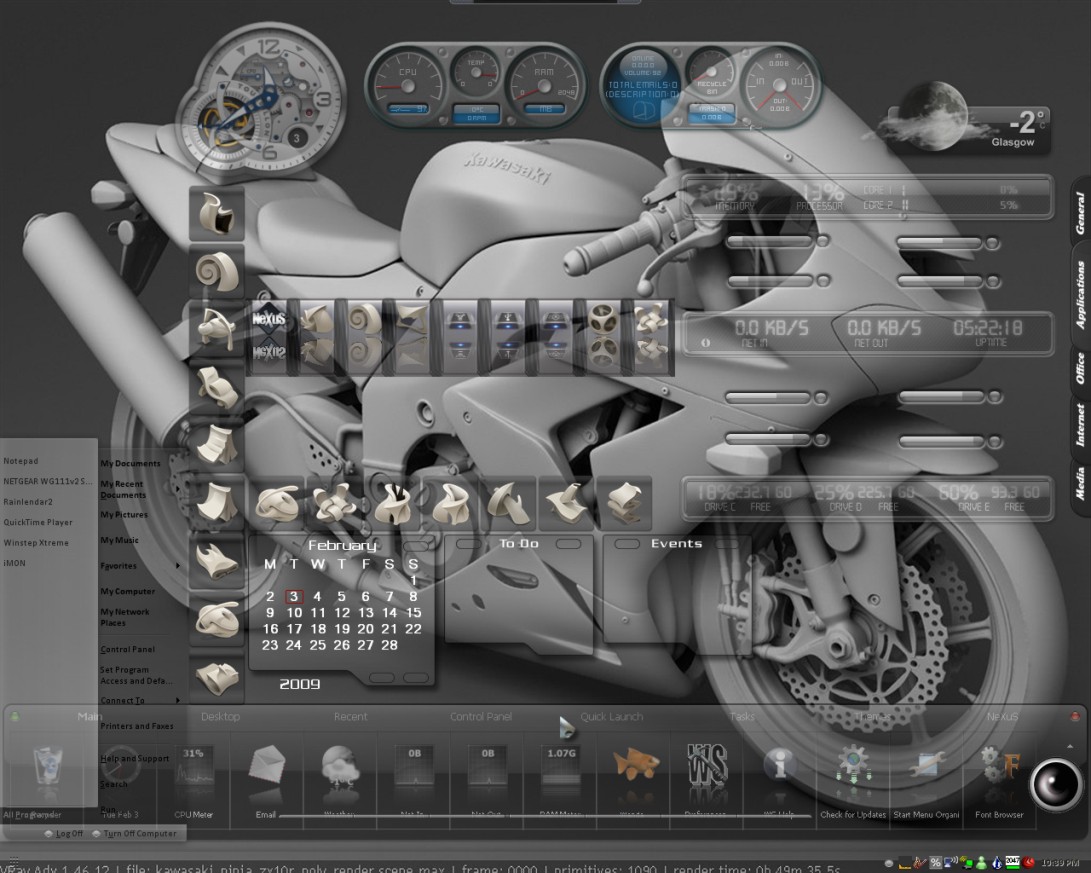Click the To Do panel heading

point(519,543)
